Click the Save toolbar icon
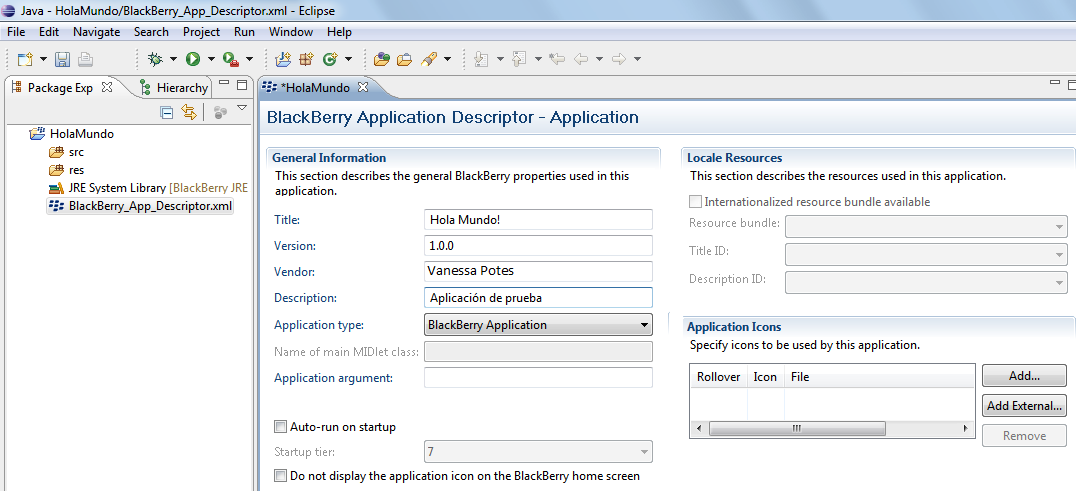The image size is (1076, 491). 62,60
